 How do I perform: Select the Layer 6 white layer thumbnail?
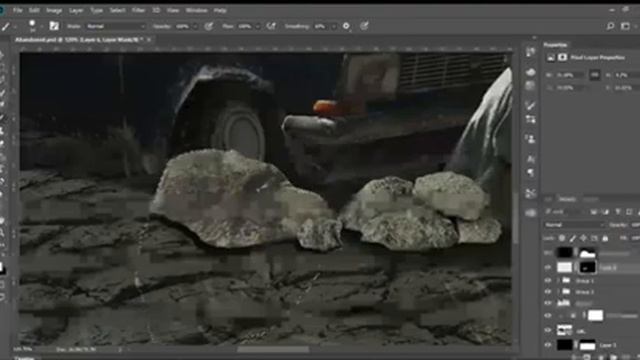564,267
